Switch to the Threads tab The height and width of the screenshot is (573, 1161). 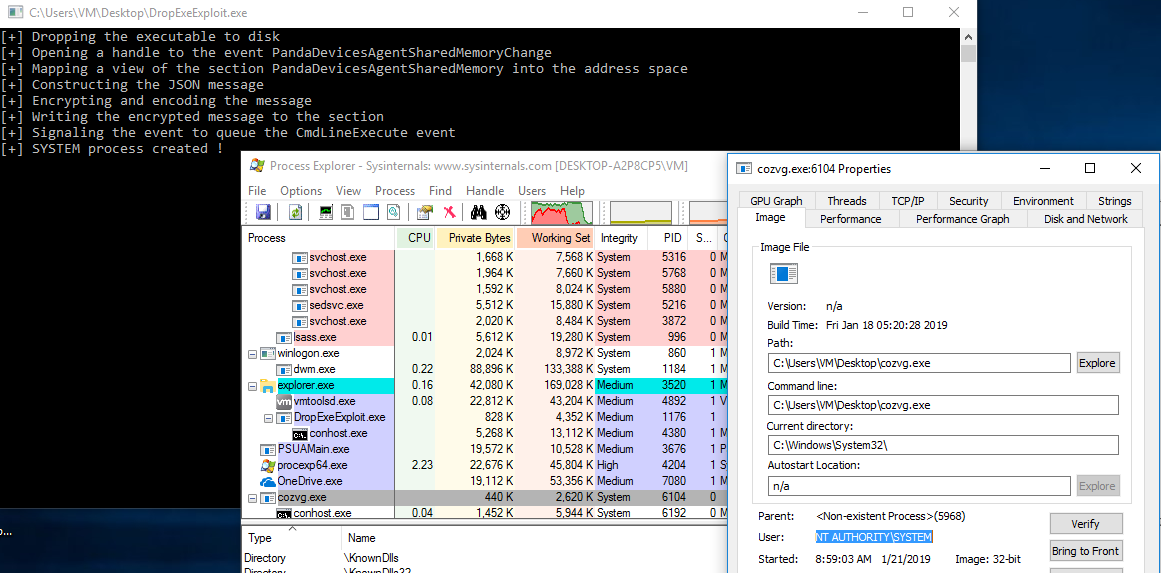(x=846, y=201)
